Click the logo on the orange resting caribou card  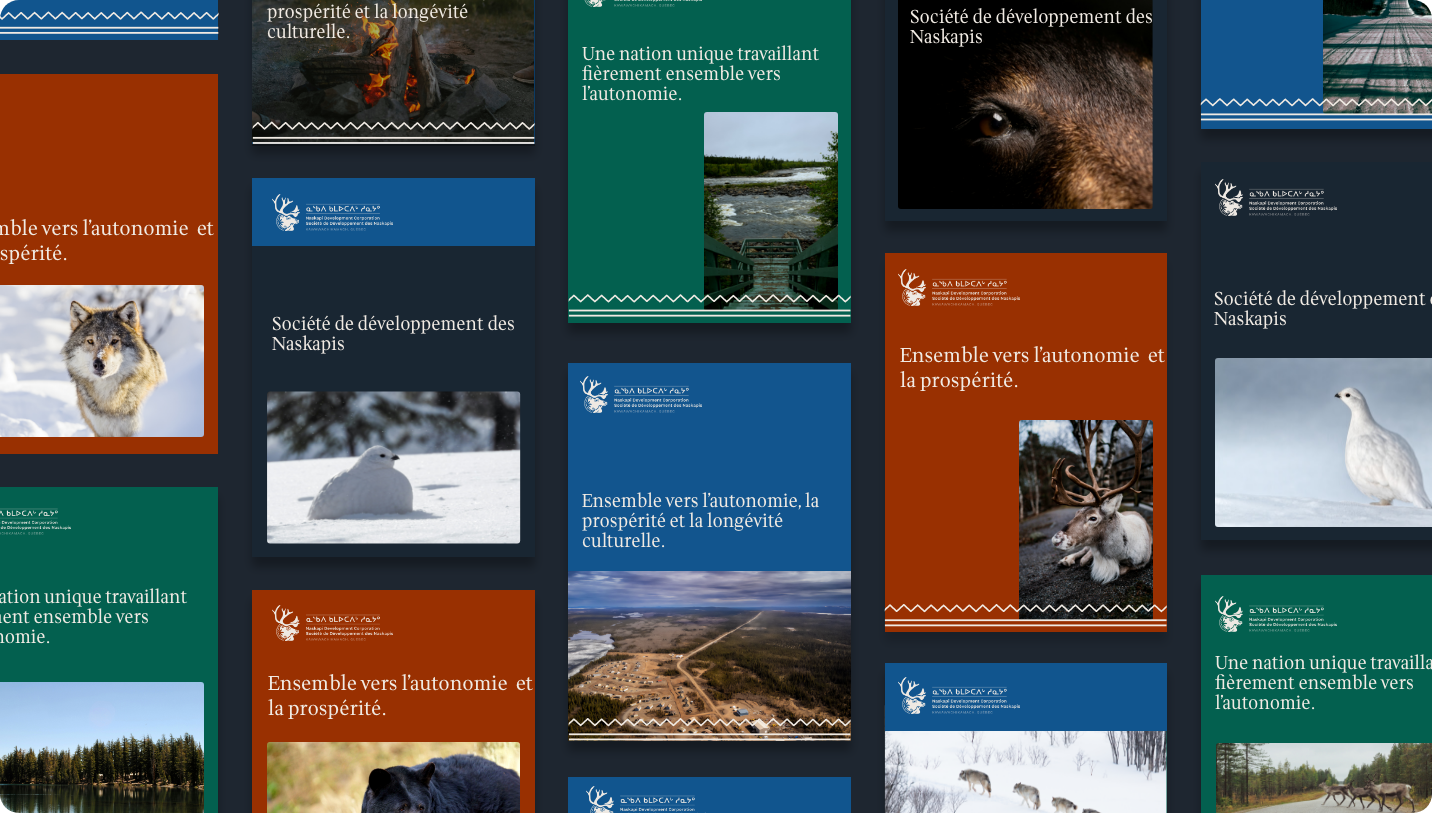point(911,288)
